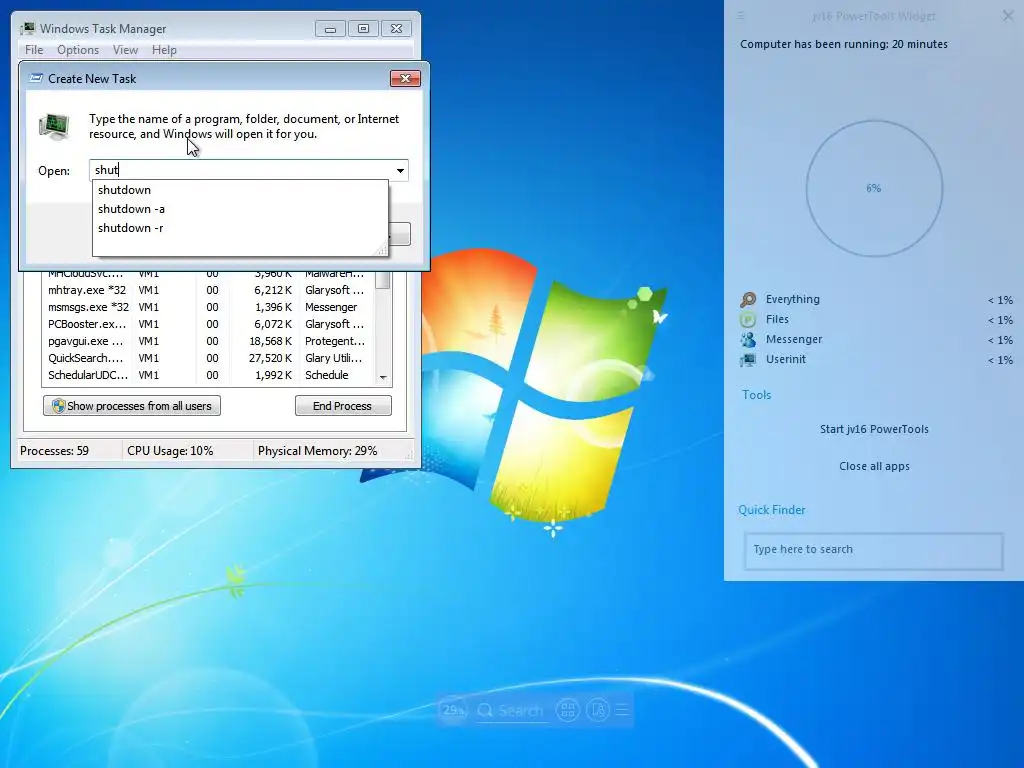The image size is (1024, 768).
Task: Click the Task Manager title bar icon
Action: [x=27, y=29]
